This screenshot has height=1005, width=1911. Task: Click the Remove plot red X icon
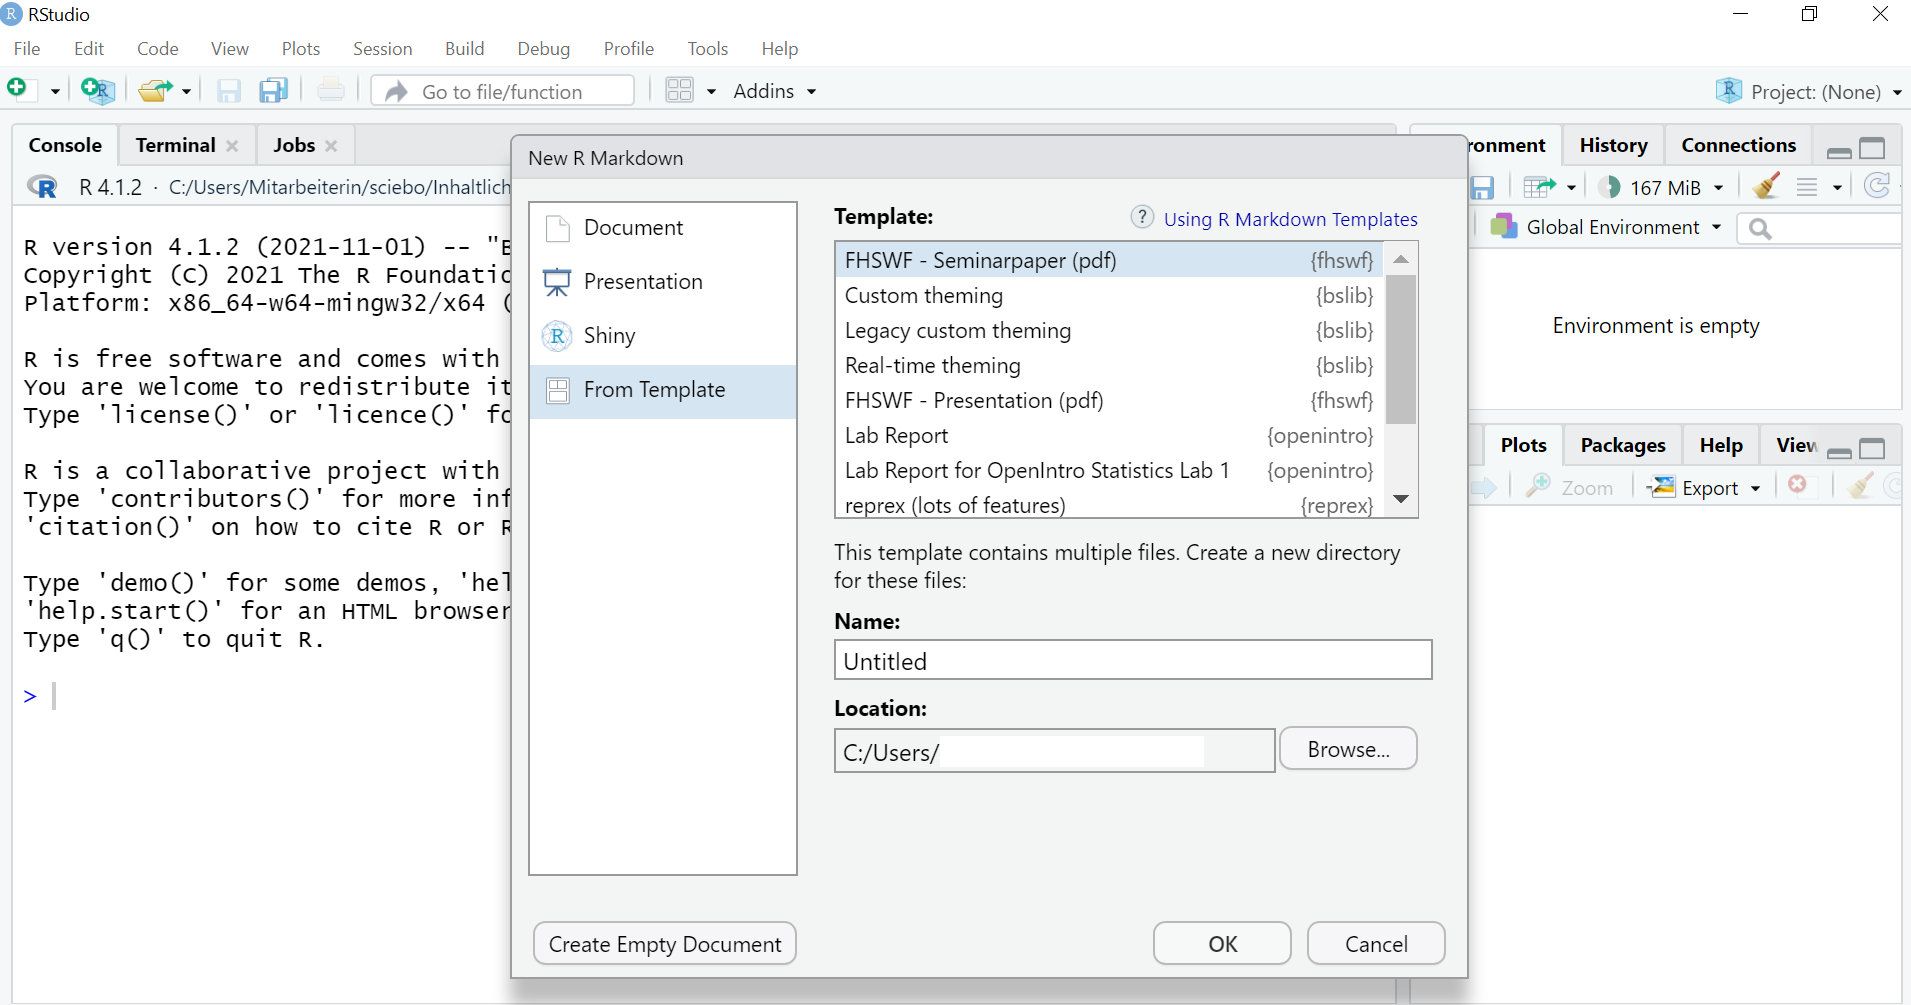click(x=1798, y=485)
